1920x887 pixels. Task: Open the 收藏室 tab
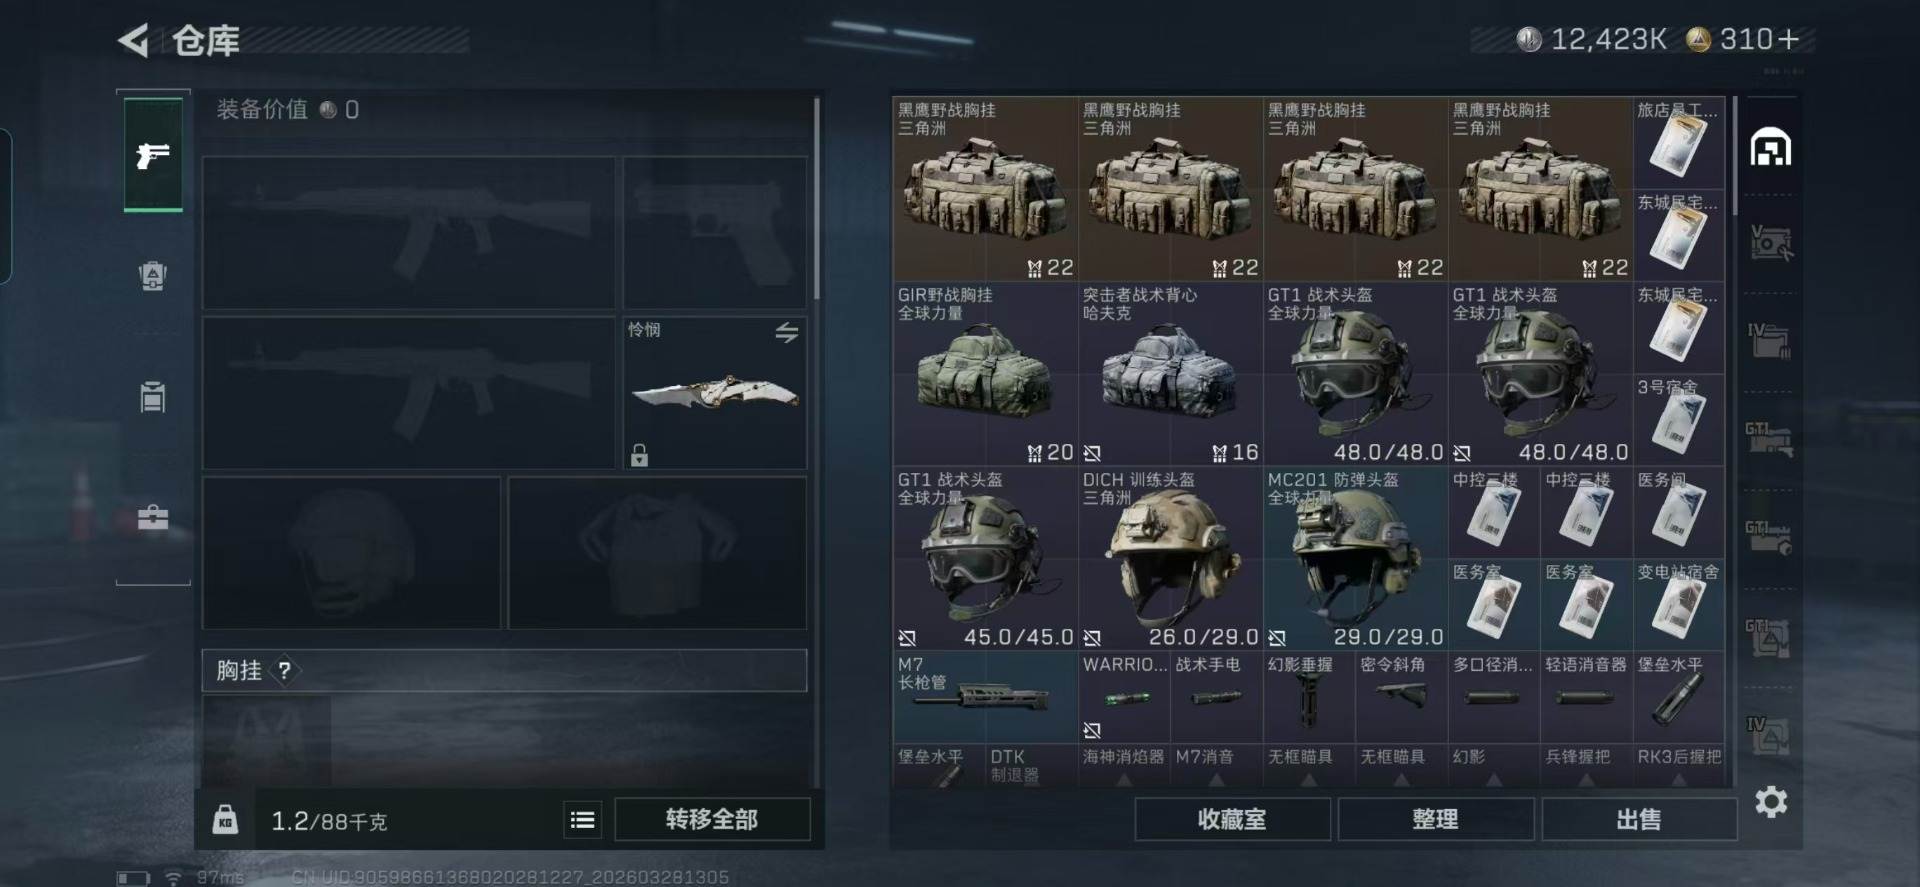coord(1232,820)
